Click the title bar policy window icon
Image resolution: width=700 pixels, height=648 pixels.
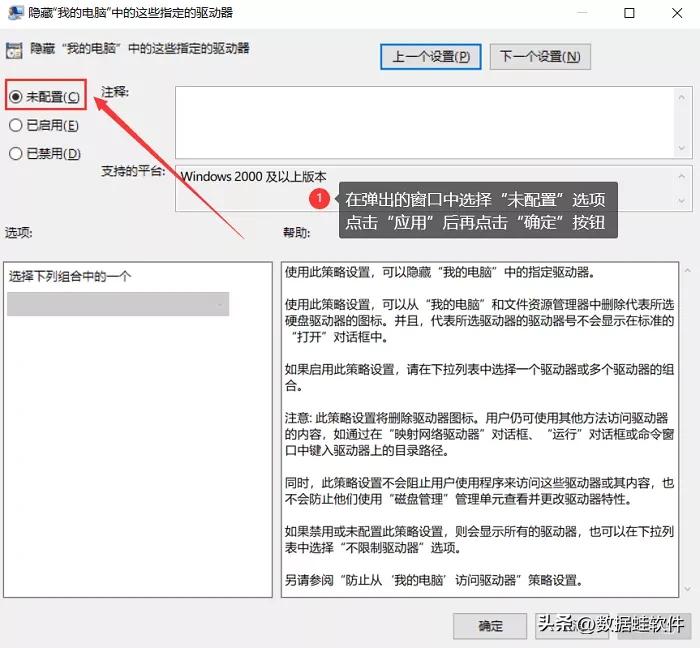point(15,12)
